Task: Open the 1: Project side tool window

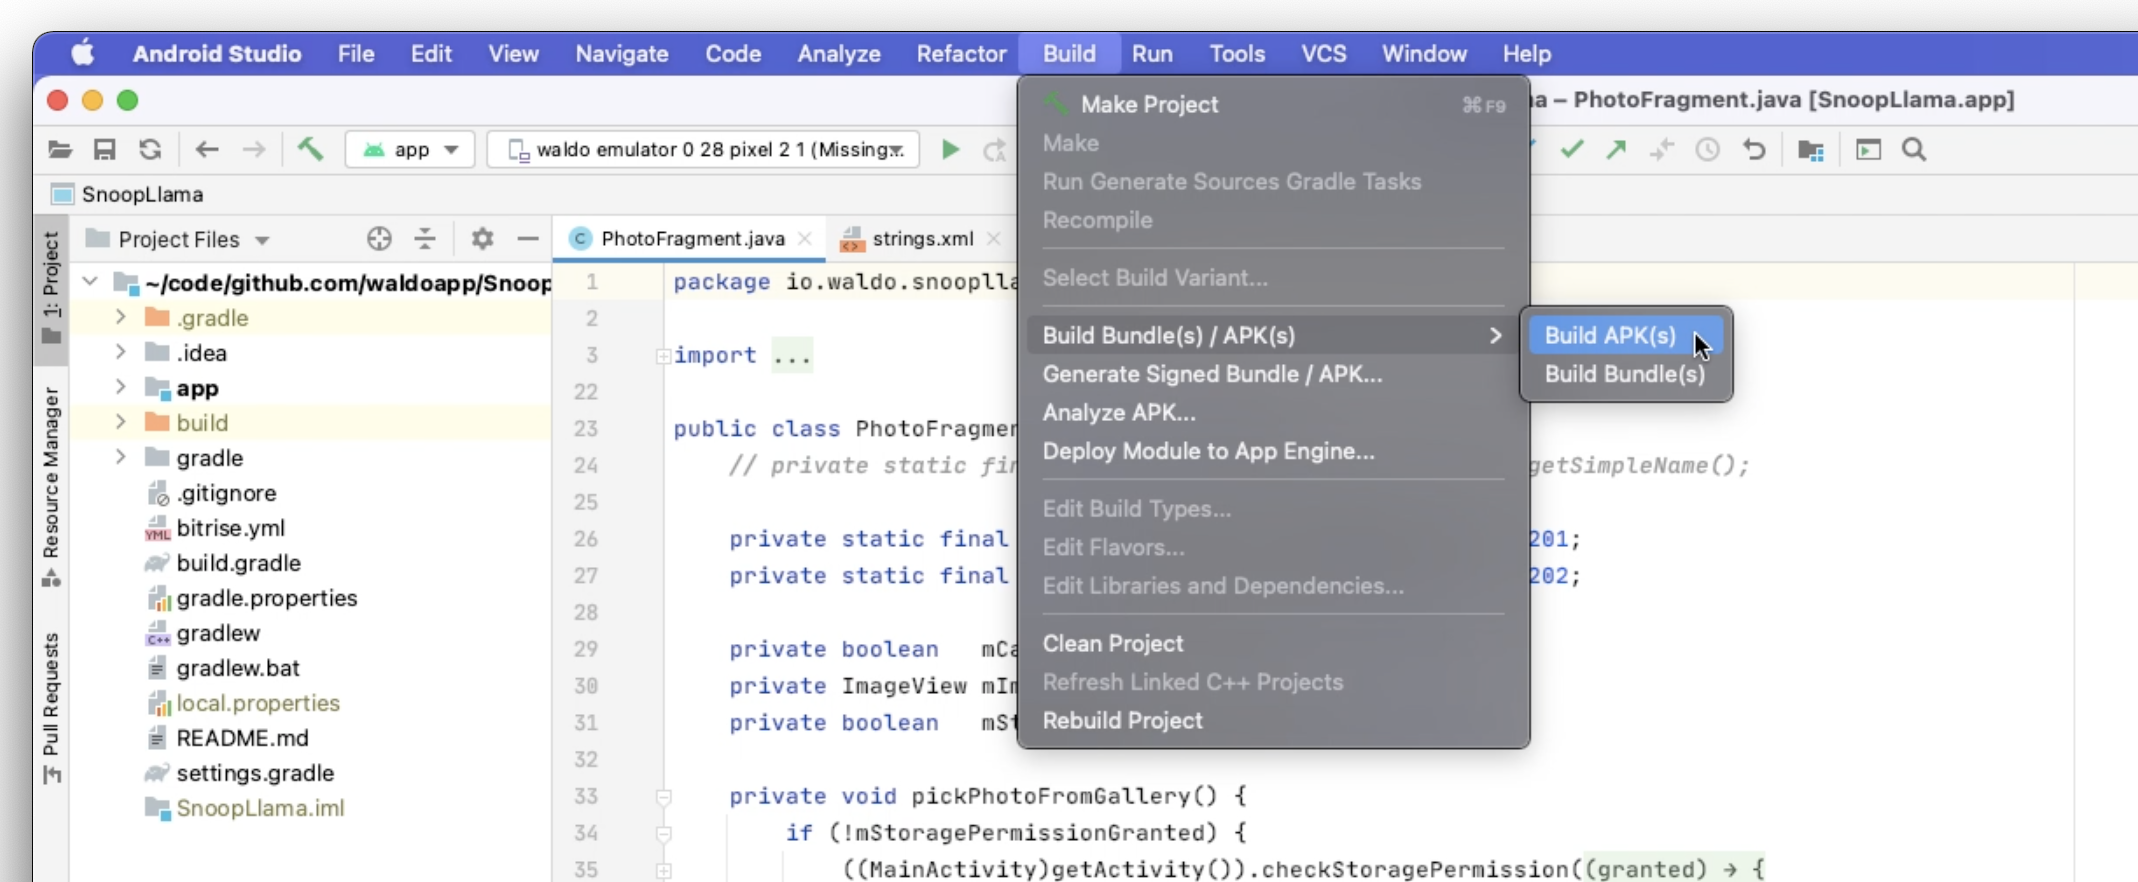Action: click(x=51, y=288)
